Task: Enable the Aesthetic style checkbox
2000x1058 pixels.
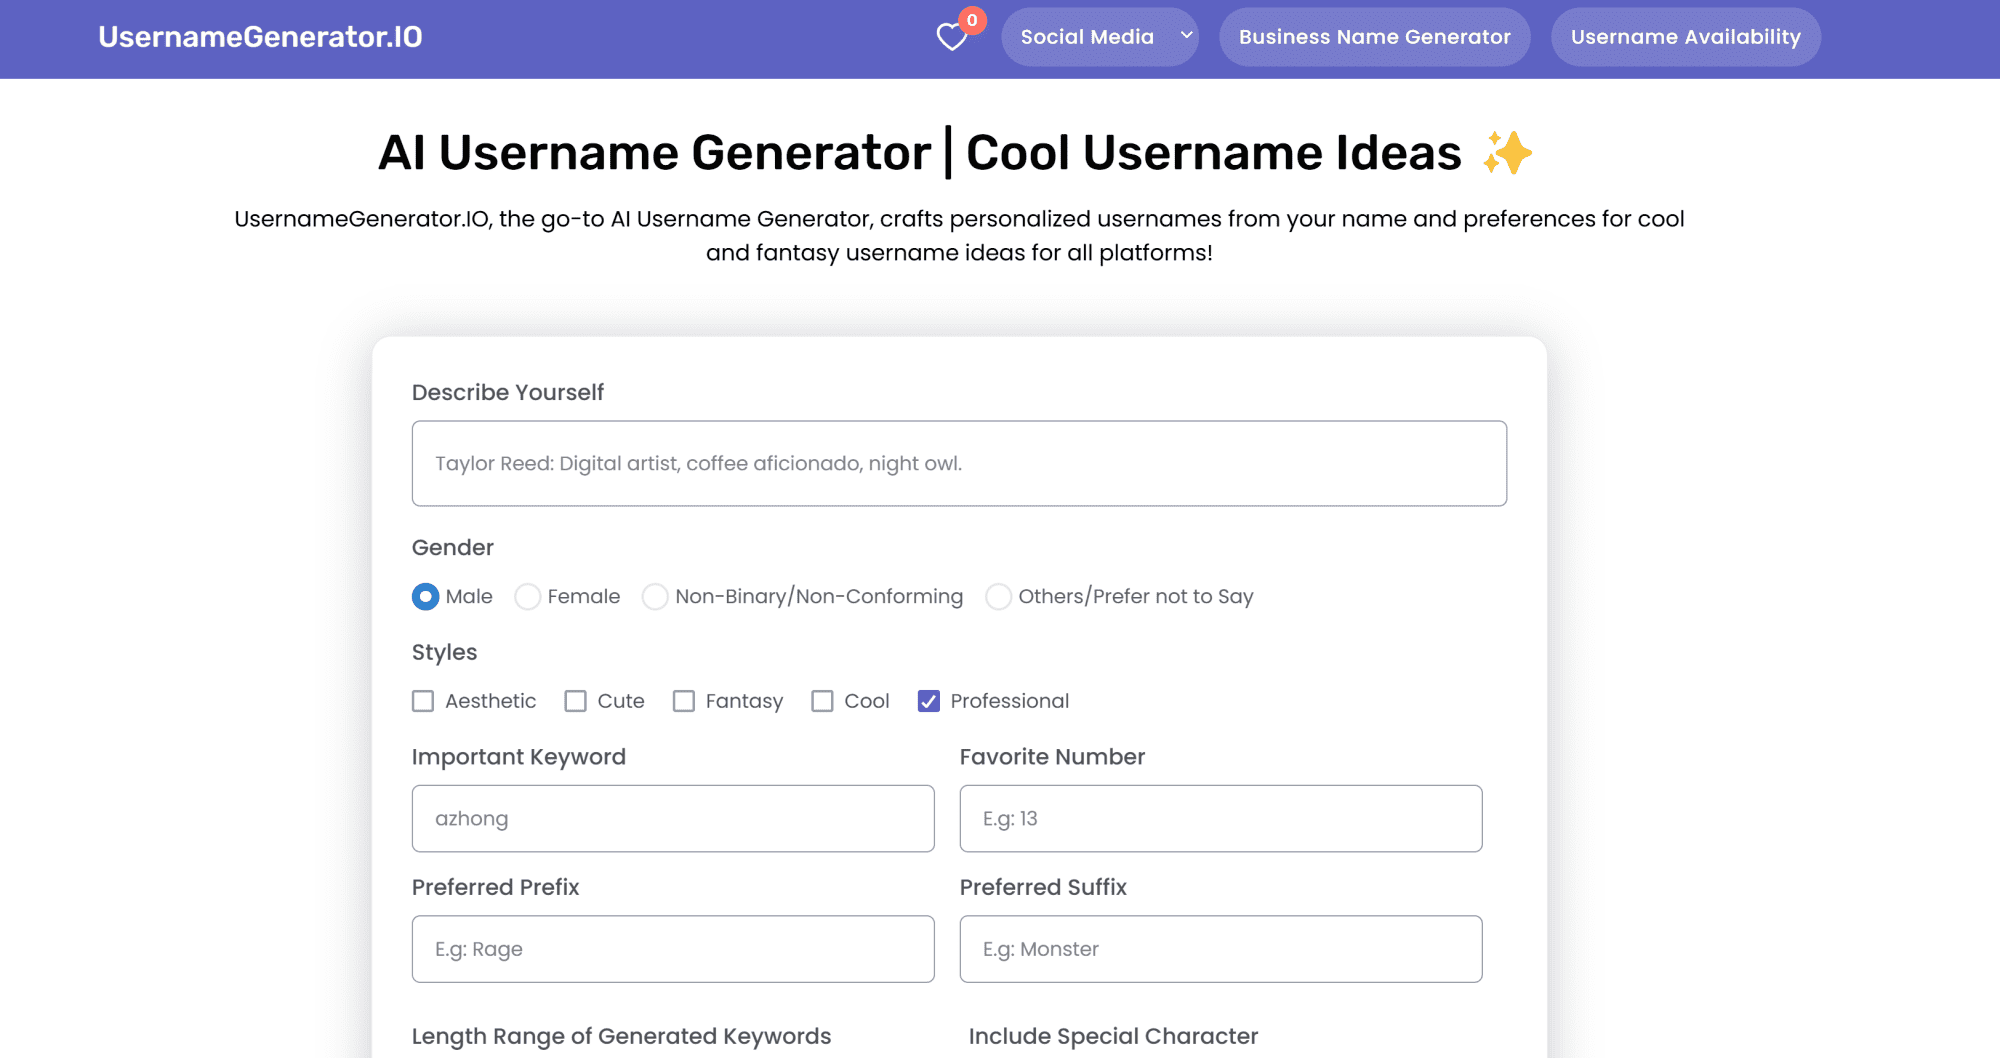Action: click(423, 701)
